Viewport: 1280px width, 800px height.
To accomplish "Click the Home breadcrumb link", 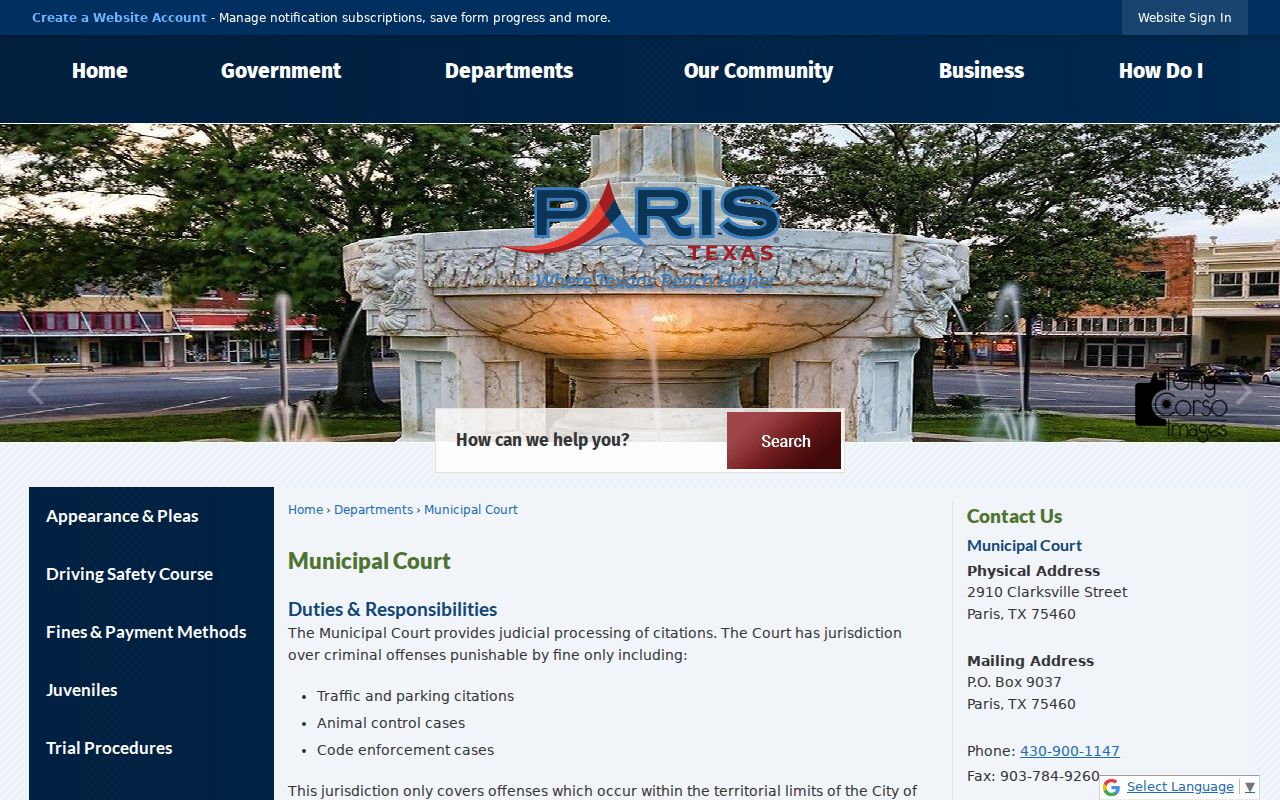I will click(305, 510).
